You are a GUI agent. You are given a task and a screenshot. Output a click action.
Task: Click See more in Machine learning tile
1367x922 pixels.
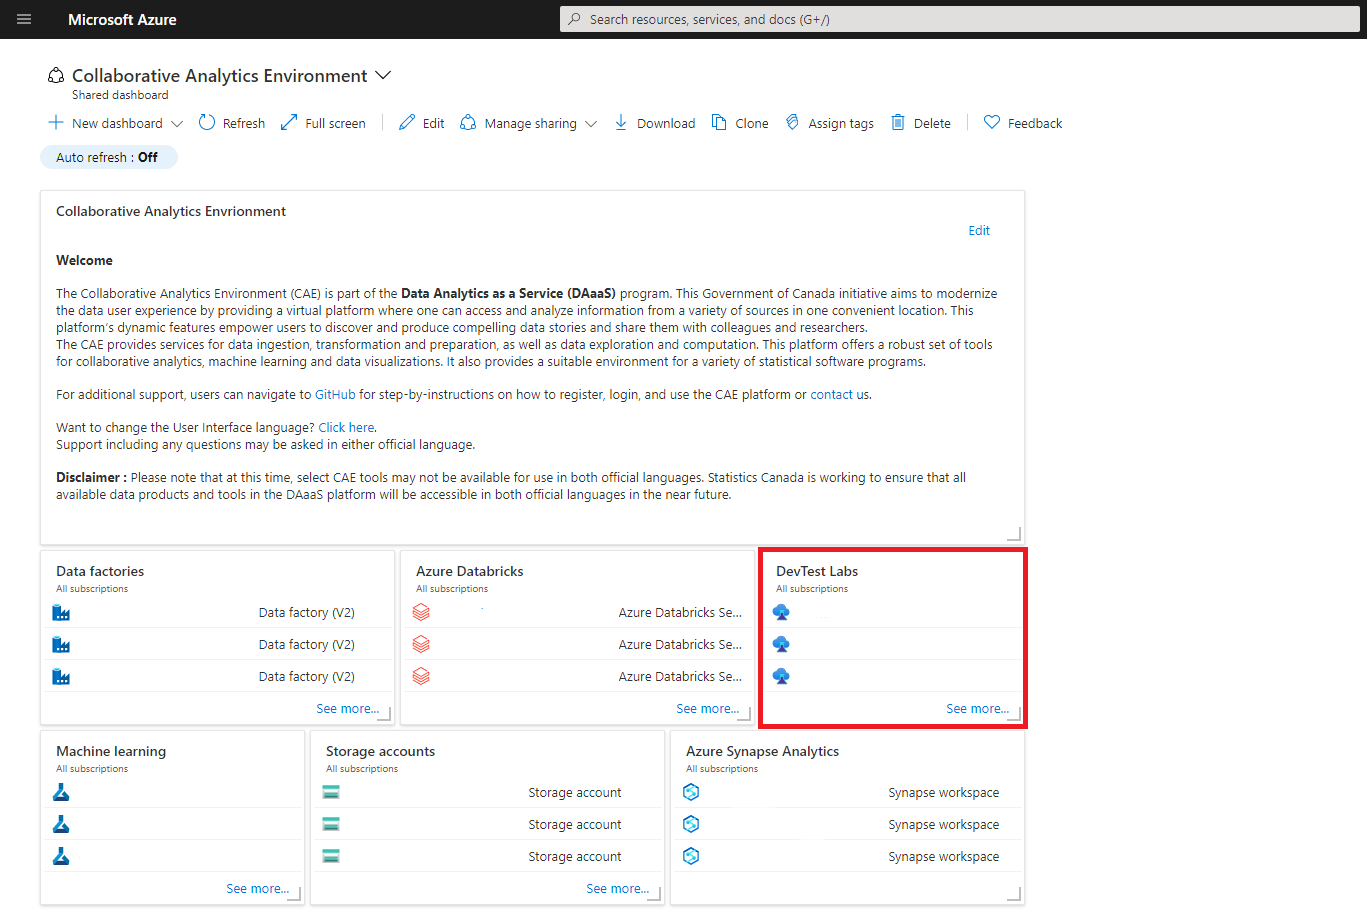click(x=257, y=888)
